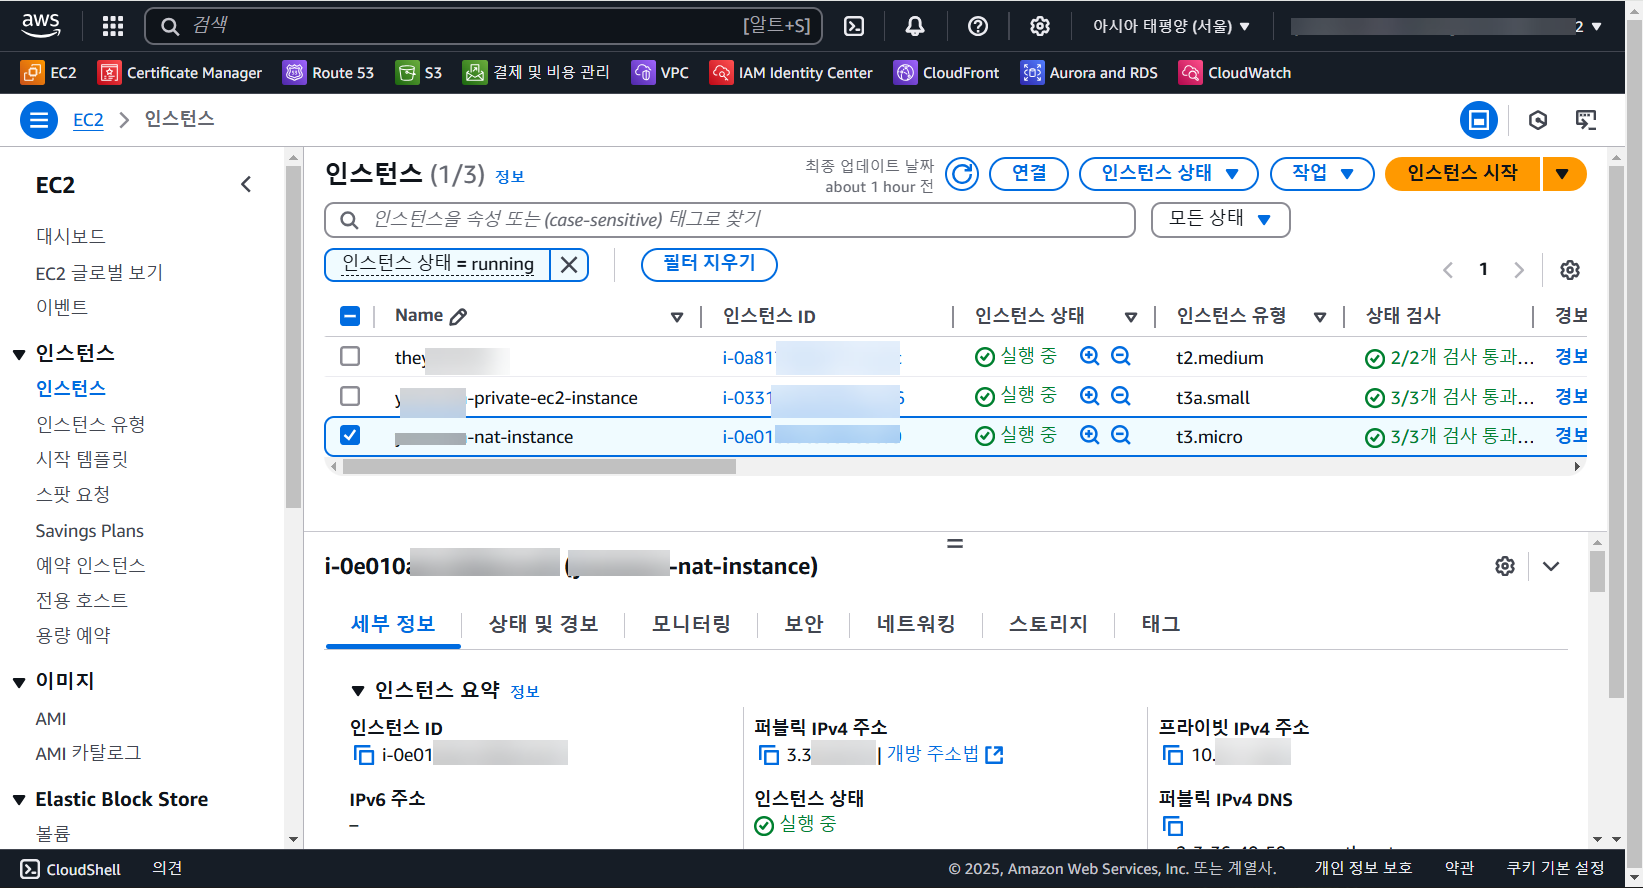
Task: Open the help question mark icon
Action: pos(978,26)
